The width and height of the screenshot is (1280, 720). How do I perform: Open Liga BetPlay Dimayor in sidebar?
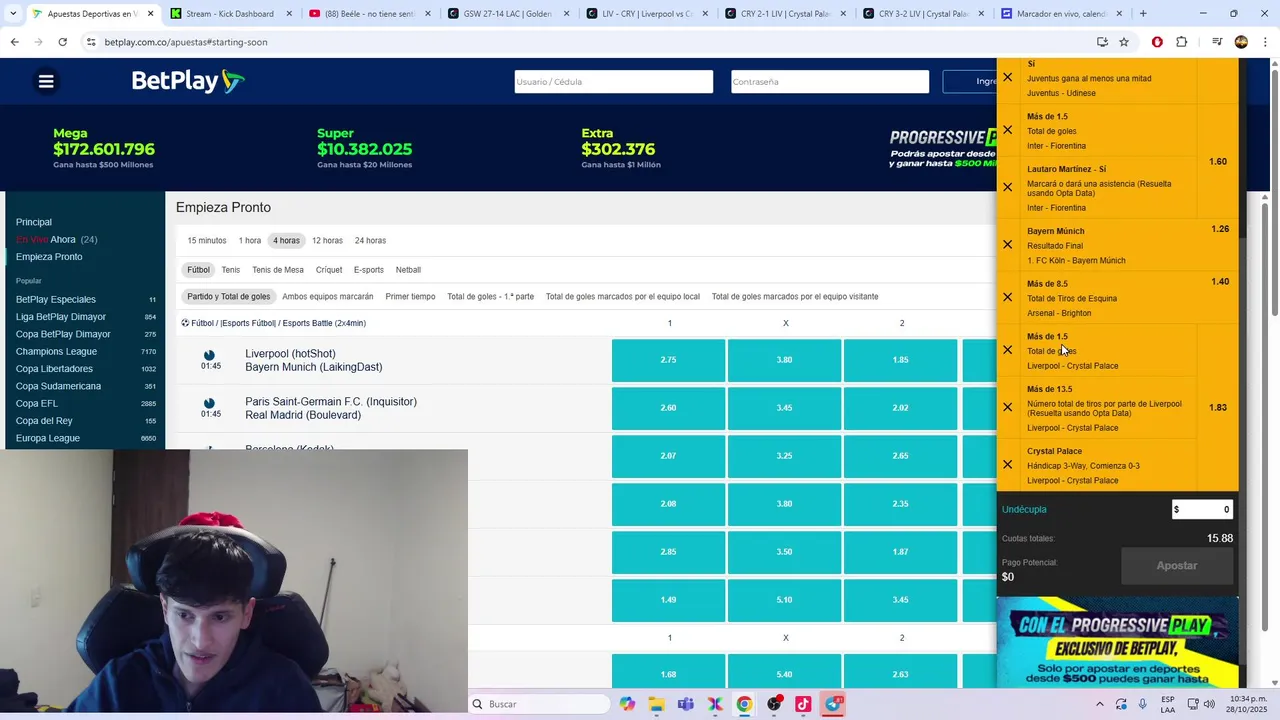click(61, 317)
